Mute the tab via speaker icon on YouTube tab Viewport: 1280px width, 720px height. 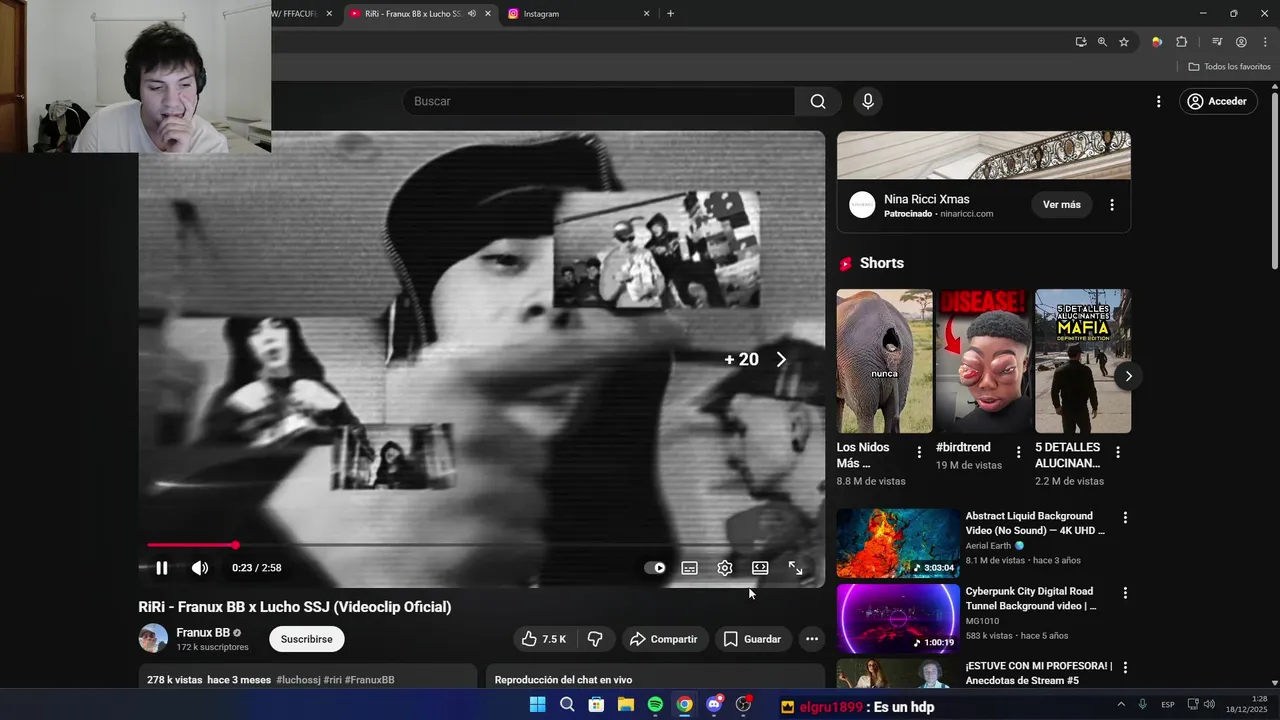[472, 14]
